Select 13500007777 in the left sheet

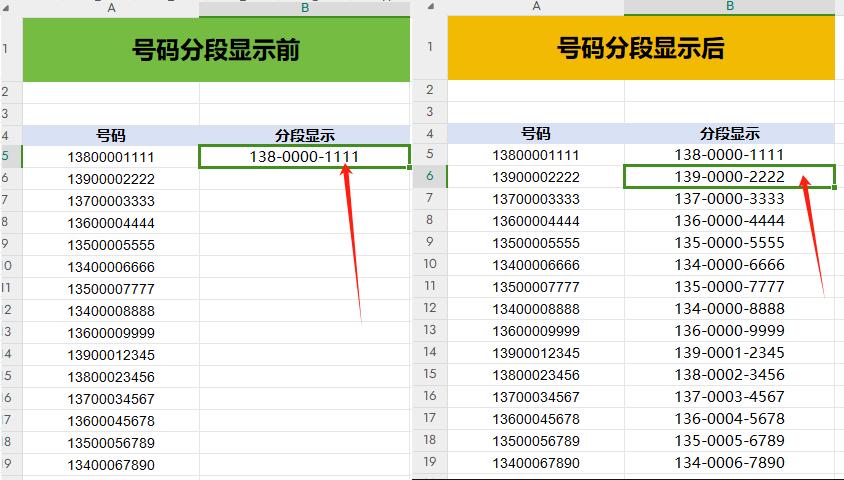coord(111,289)
